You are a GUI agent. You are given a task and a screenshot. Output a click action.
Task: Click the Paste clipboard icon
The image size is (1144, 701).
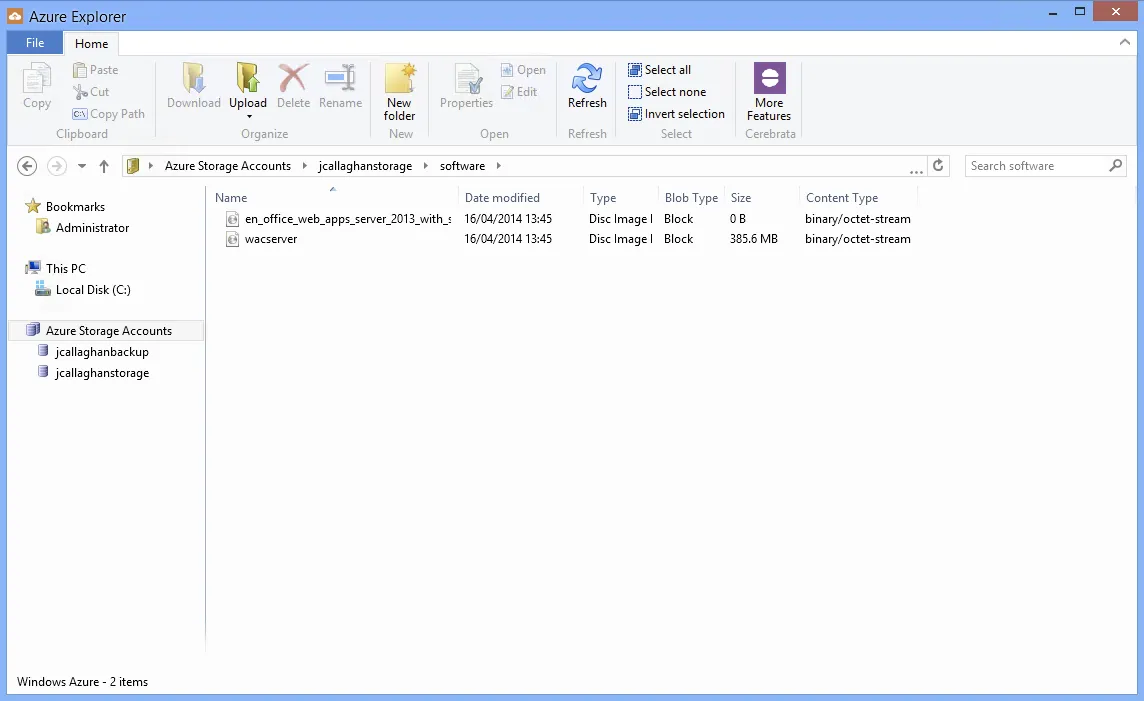point(80,70)
